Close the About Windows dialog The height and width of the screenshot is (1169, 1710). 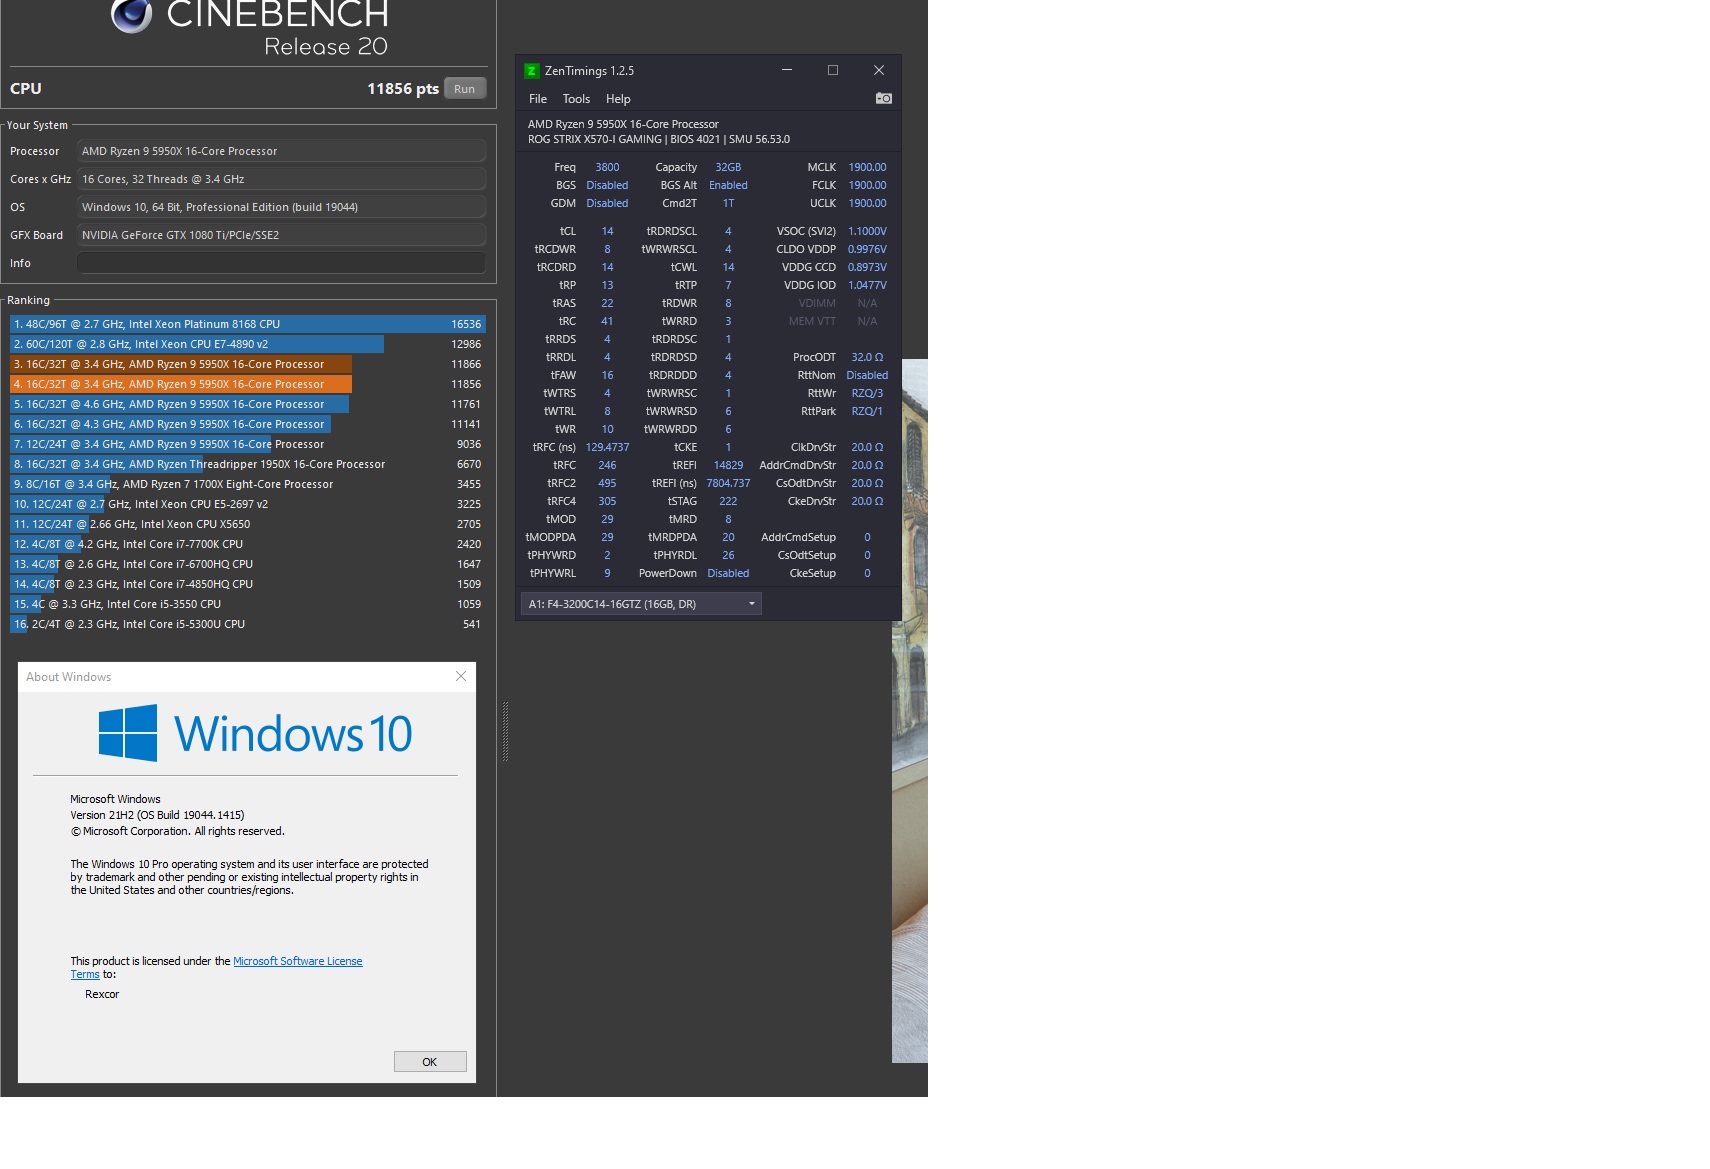[x=461, y=677]
